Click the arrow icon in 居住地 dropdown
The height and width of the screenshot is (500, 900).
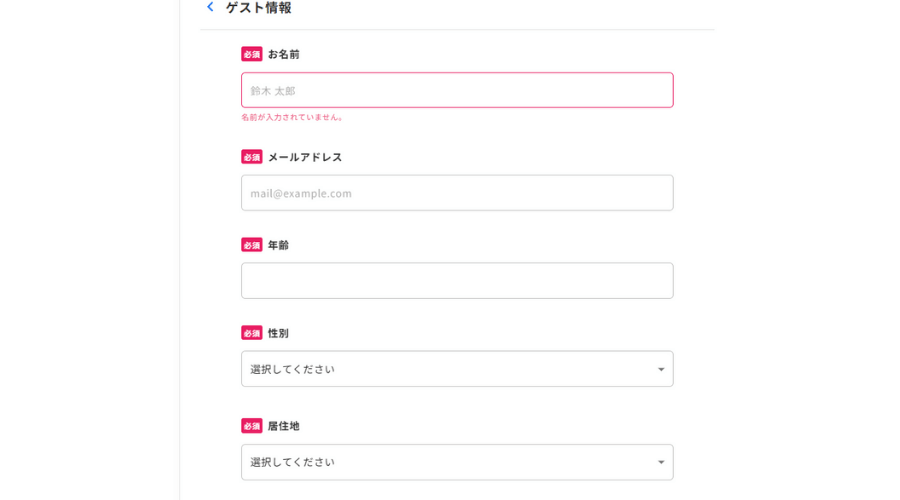click(x=661, y=463)
